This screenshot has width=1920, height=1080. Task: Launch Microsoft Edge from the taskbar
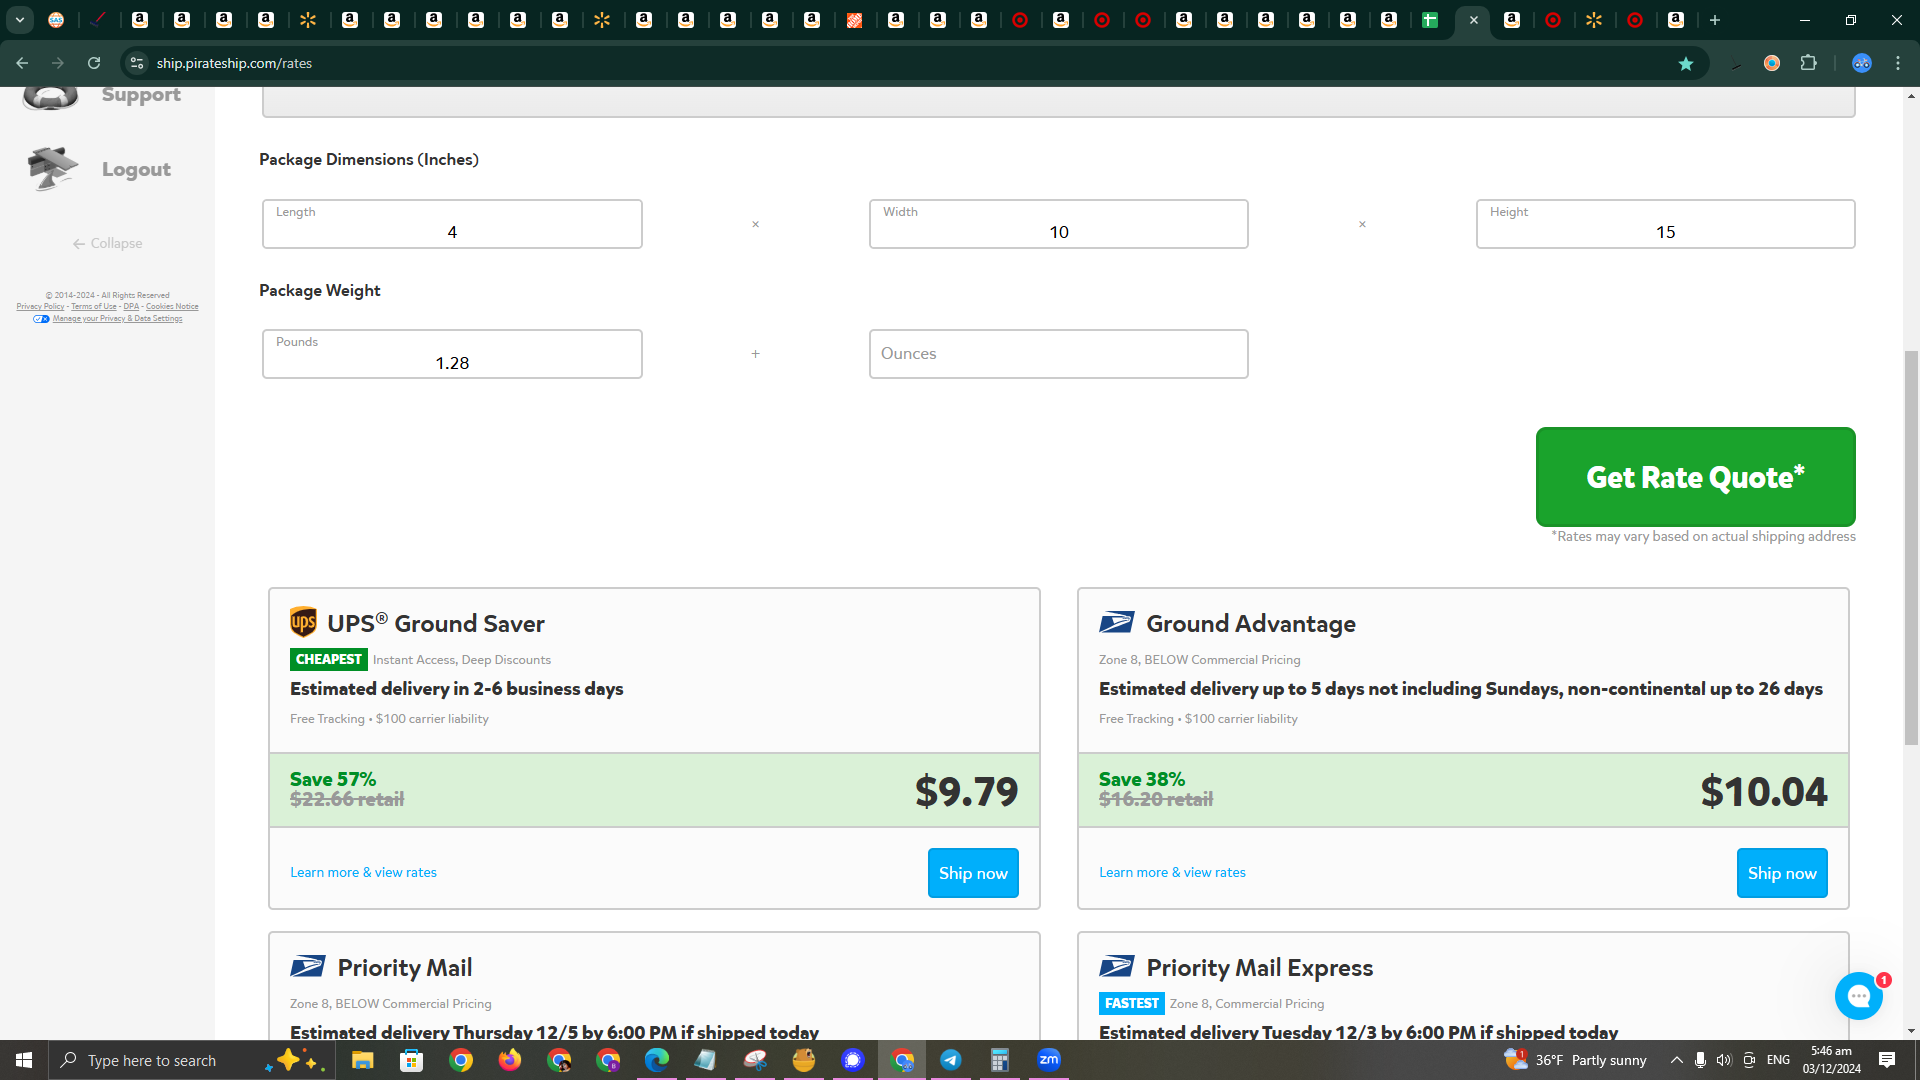(657, 1060)
